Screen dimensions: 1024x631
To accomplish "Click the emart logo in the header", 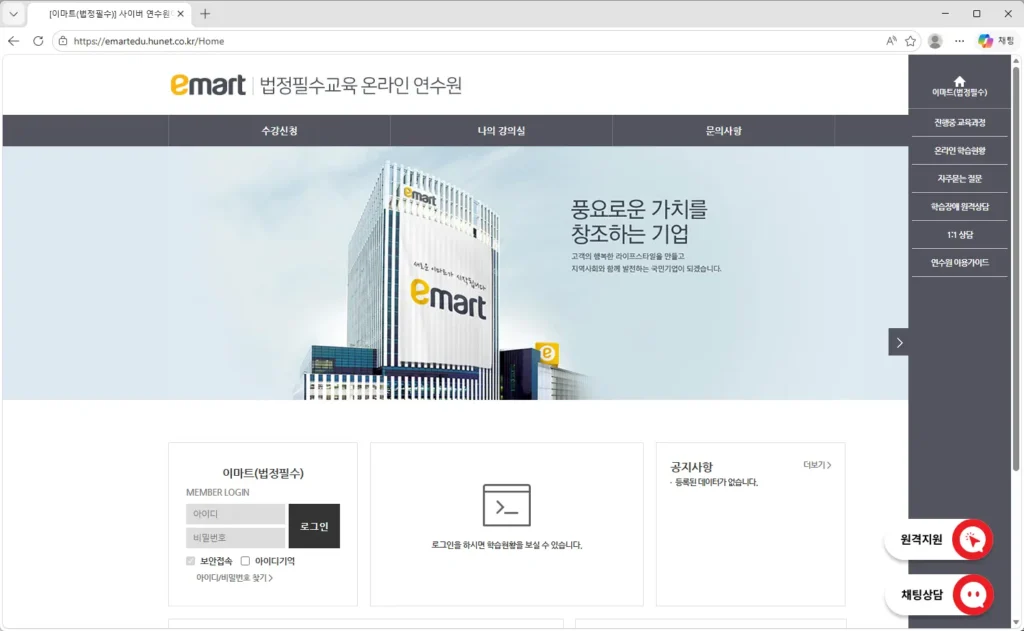I will (x=207, y=85).
